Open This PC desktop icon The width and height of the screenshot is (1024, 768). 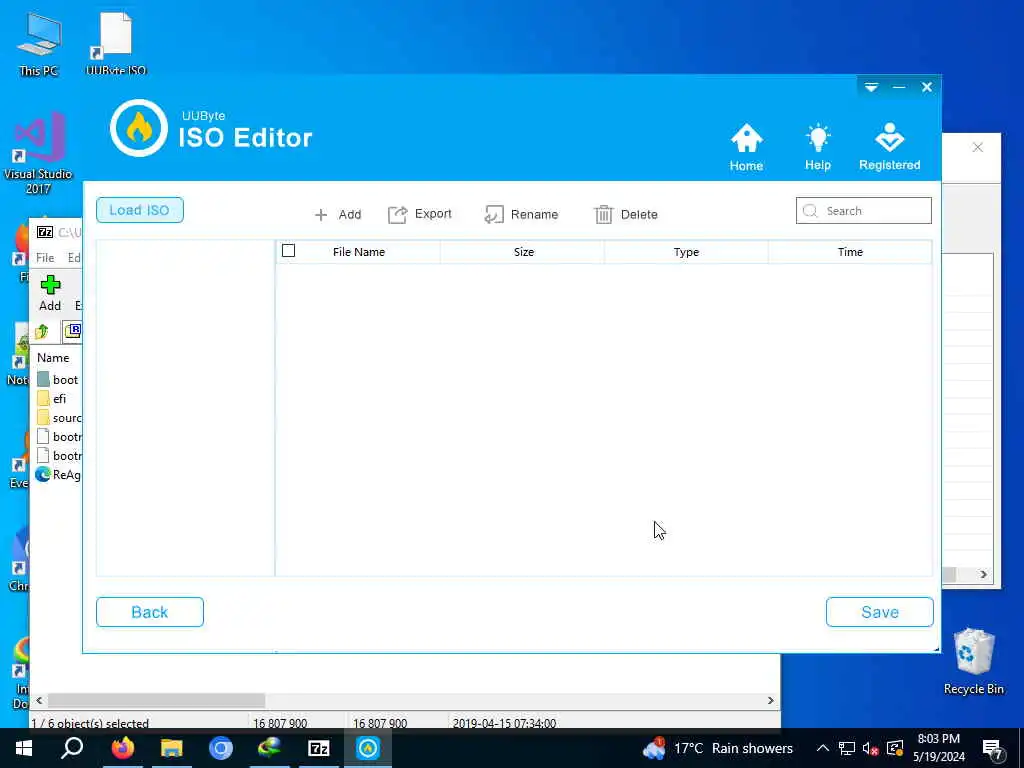tap(39, 46)
